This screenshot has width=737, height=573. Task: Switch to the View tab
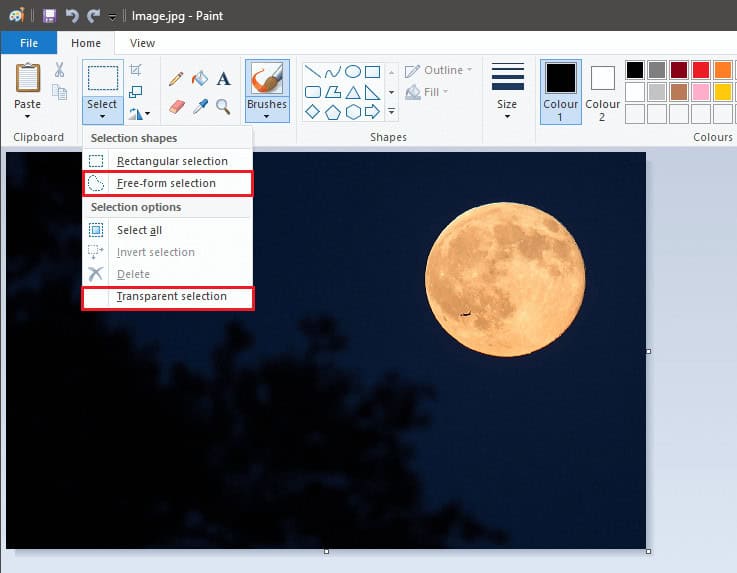point(142,43)
